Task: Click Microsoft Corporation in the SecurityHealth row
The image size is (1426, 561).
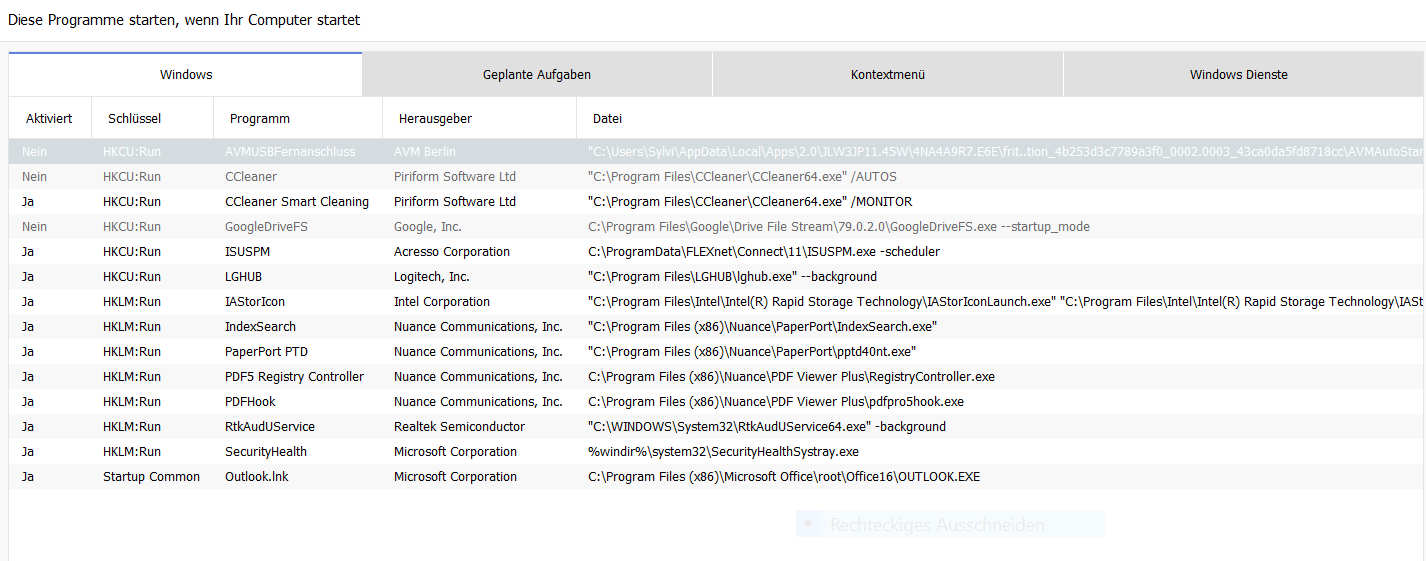Action: coord(455,452)
